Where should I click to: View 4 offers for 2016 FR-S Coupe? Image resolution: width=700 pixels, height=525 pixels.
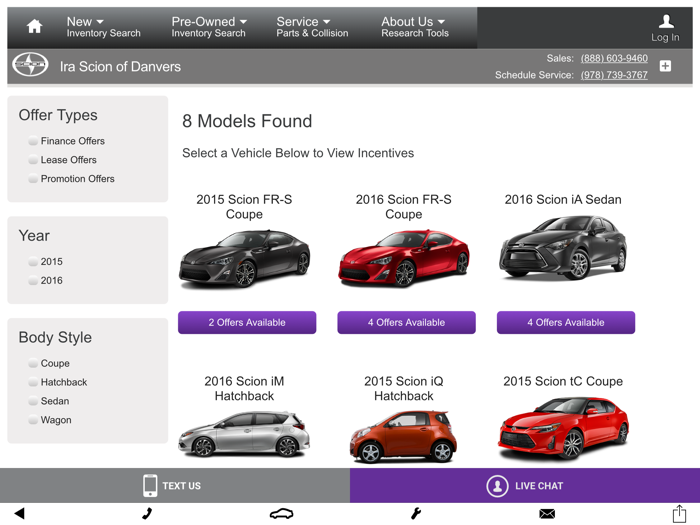[406, 322]
